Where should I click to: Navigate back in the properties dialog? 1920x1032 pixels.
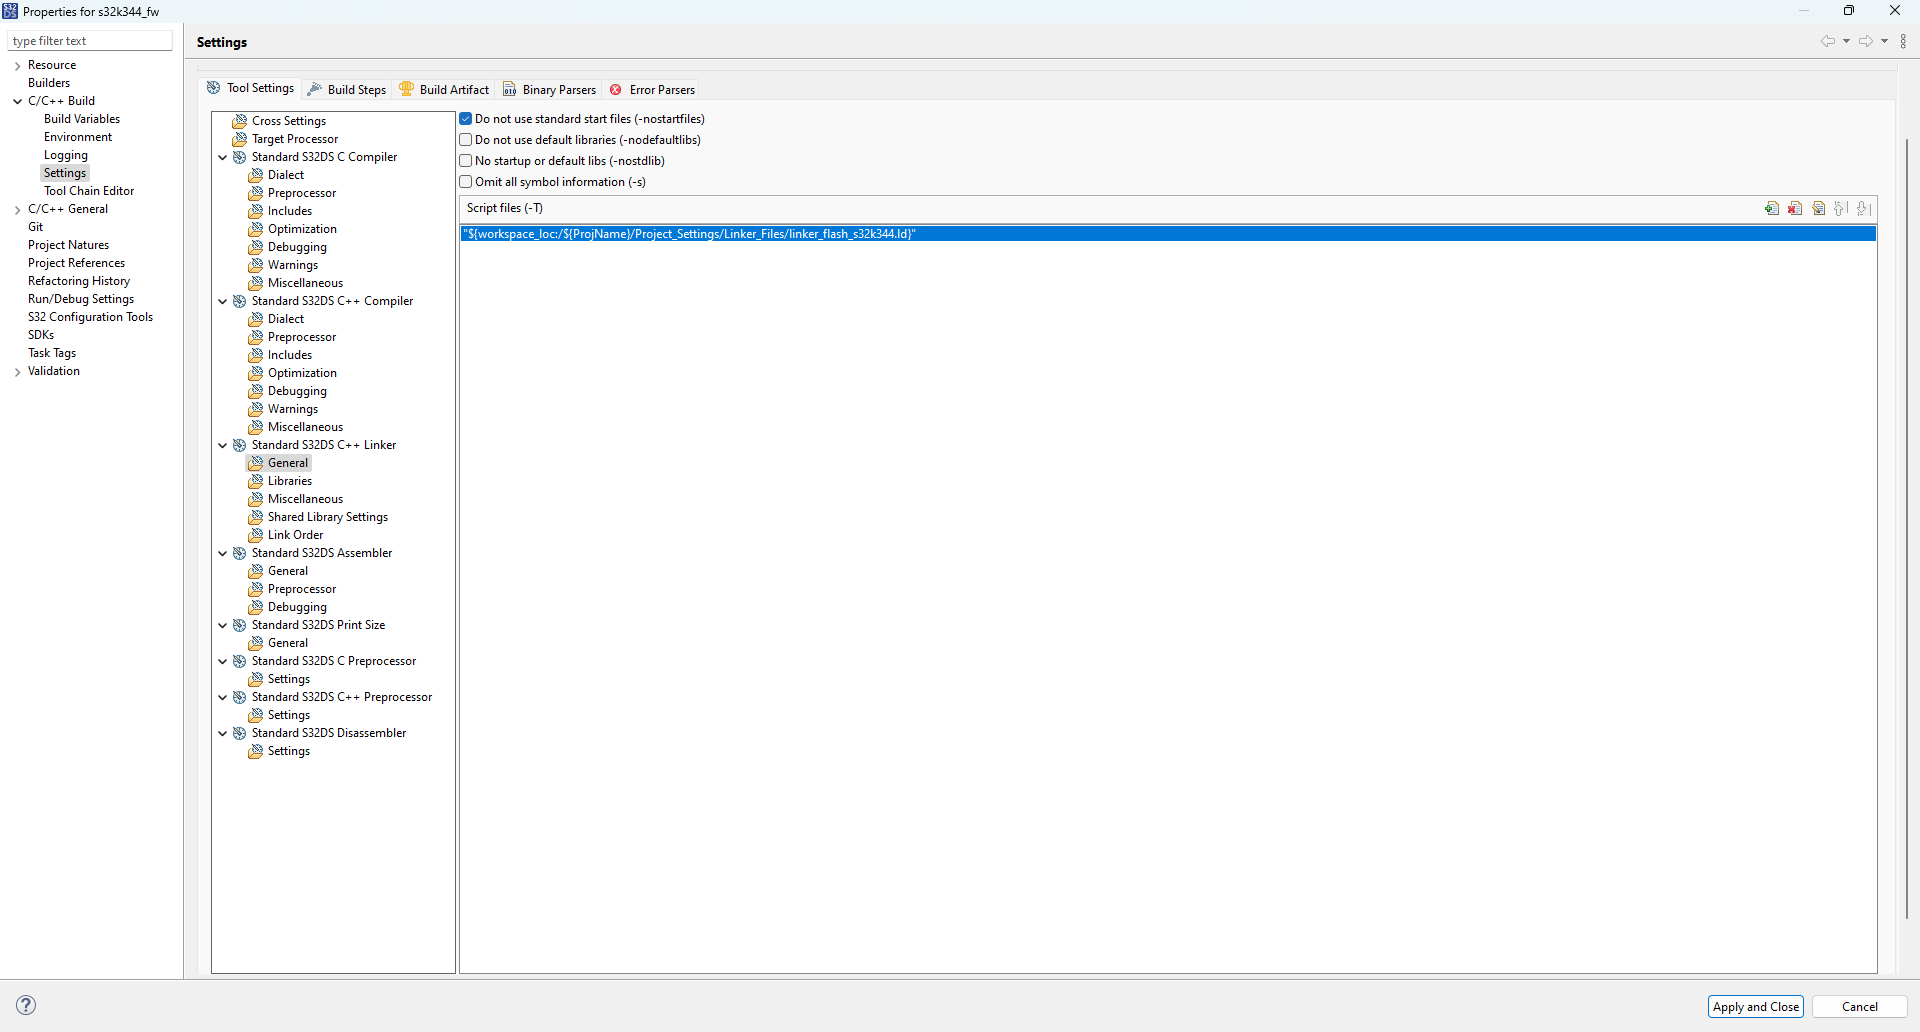tap(1827, 41)
